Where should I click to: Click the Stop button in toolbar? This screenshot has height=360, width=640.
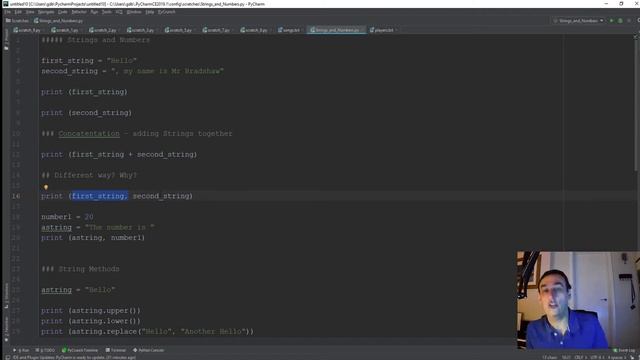click(x=629, y=20)
